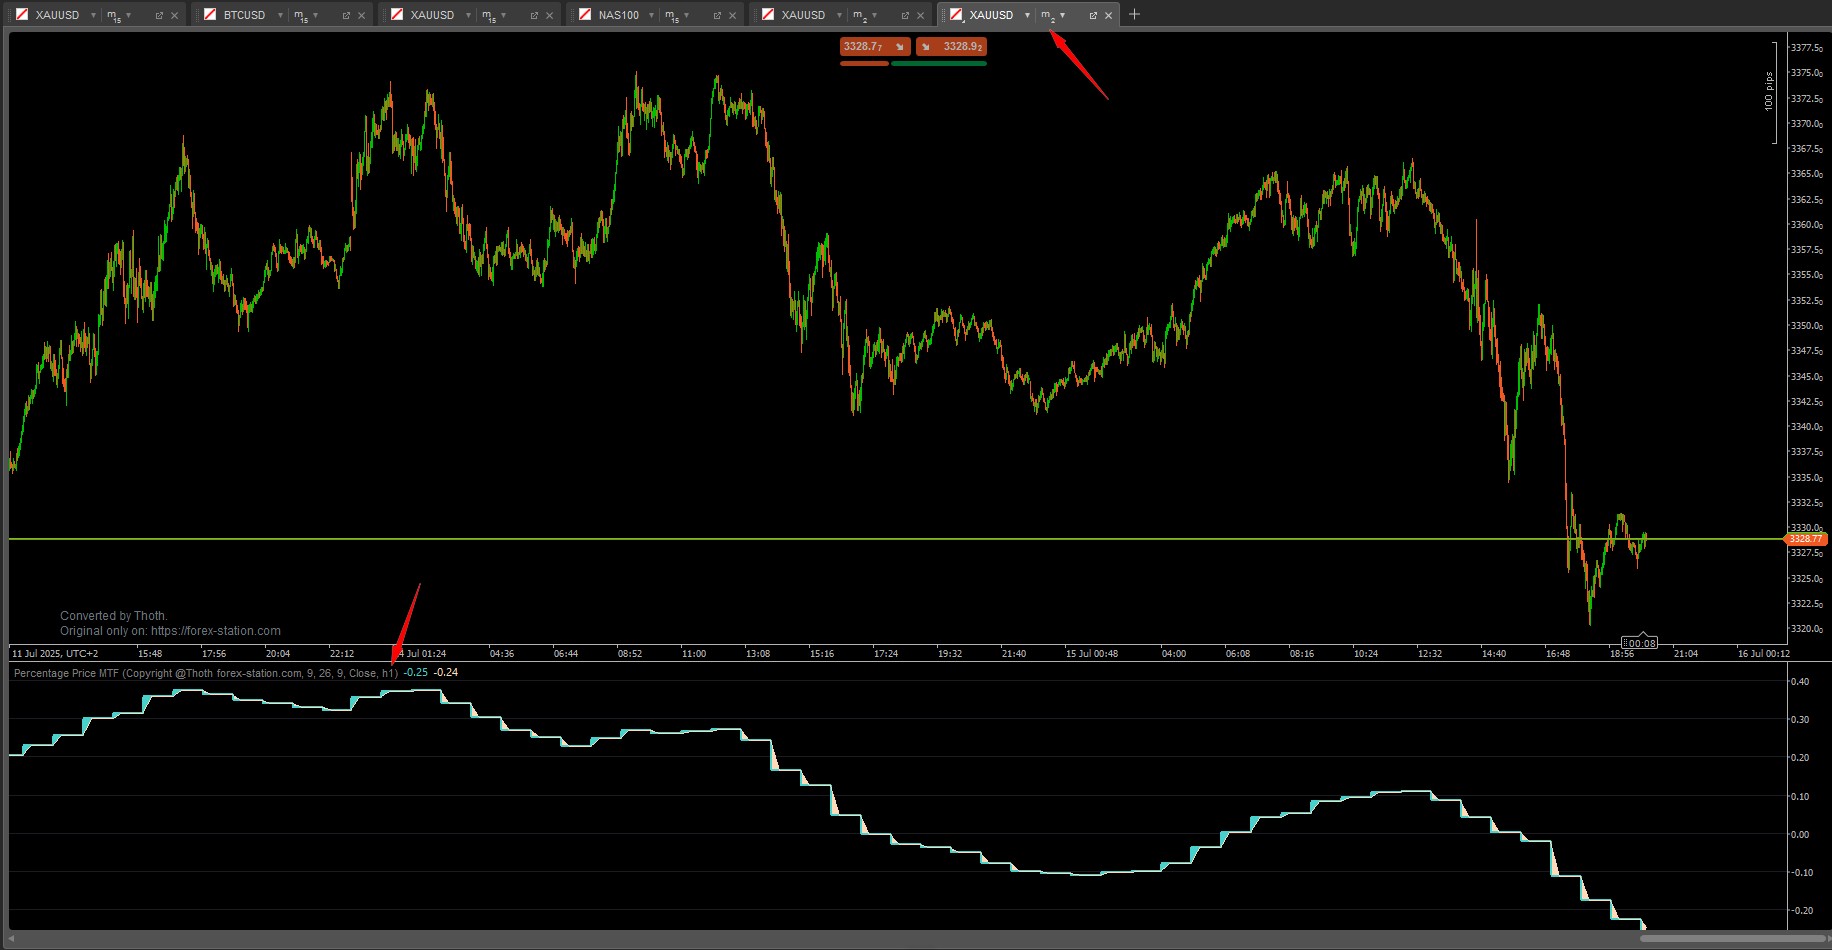
Task: Close the NAS100 chart tab
Action: [x=732, y=15]
